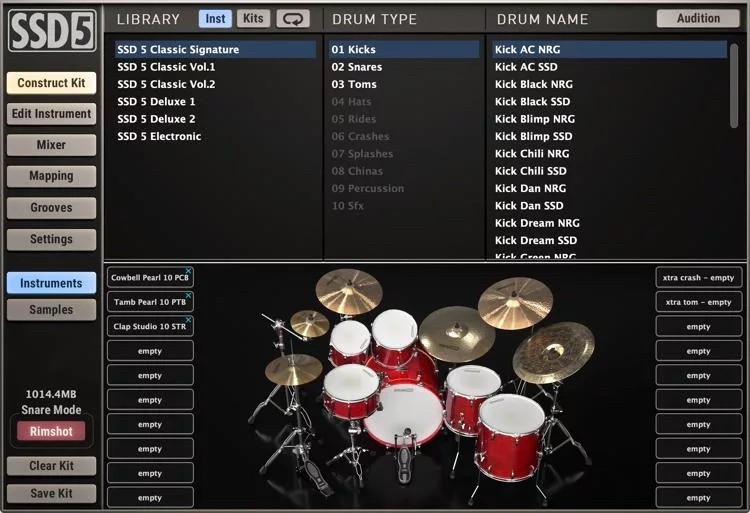The width and height of the screenshot is (750, 513).
Task: Select the hi-hat cymbal in the kit image
Action: [293, 370]
